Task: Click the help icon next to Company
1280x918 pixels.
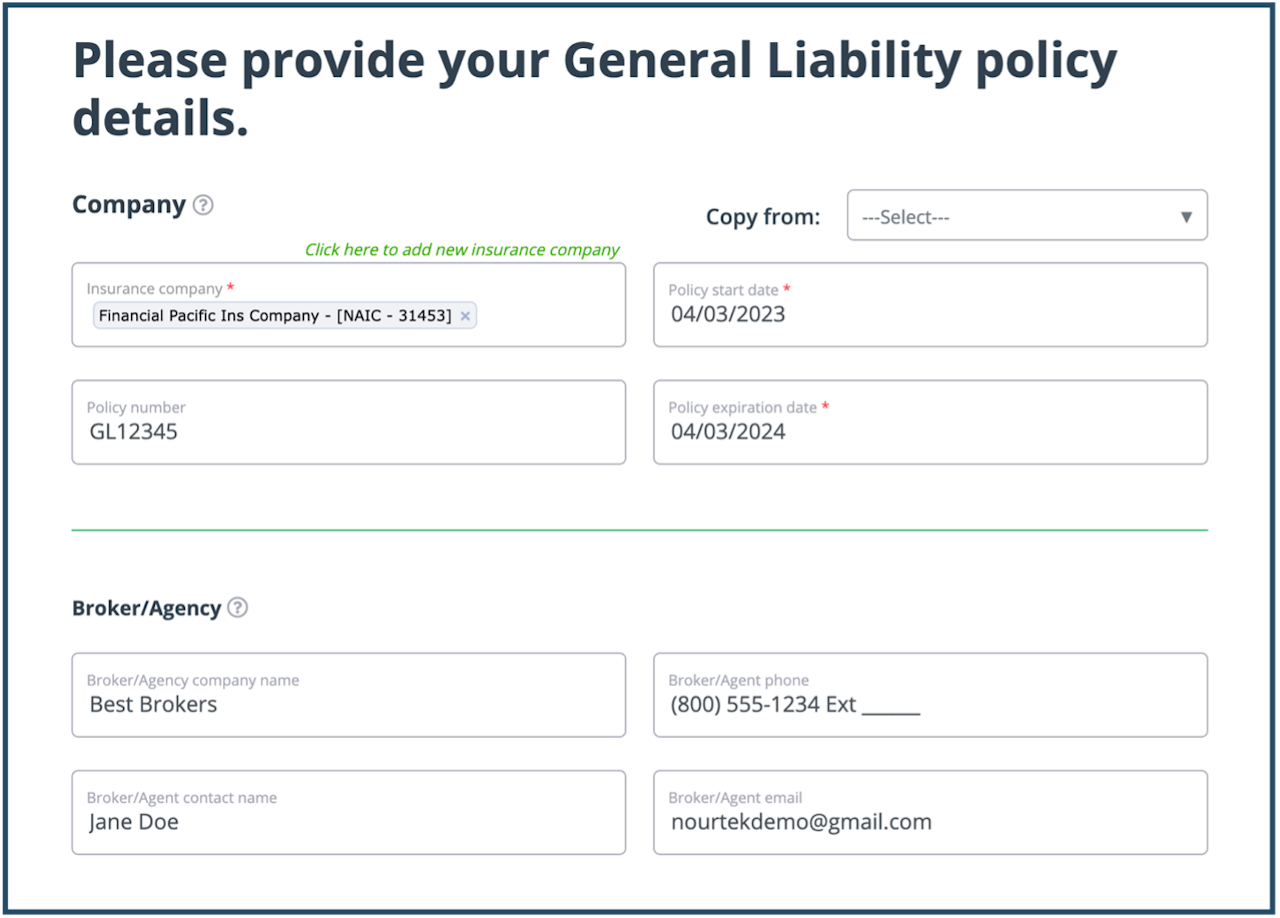Action: [203, 205]
